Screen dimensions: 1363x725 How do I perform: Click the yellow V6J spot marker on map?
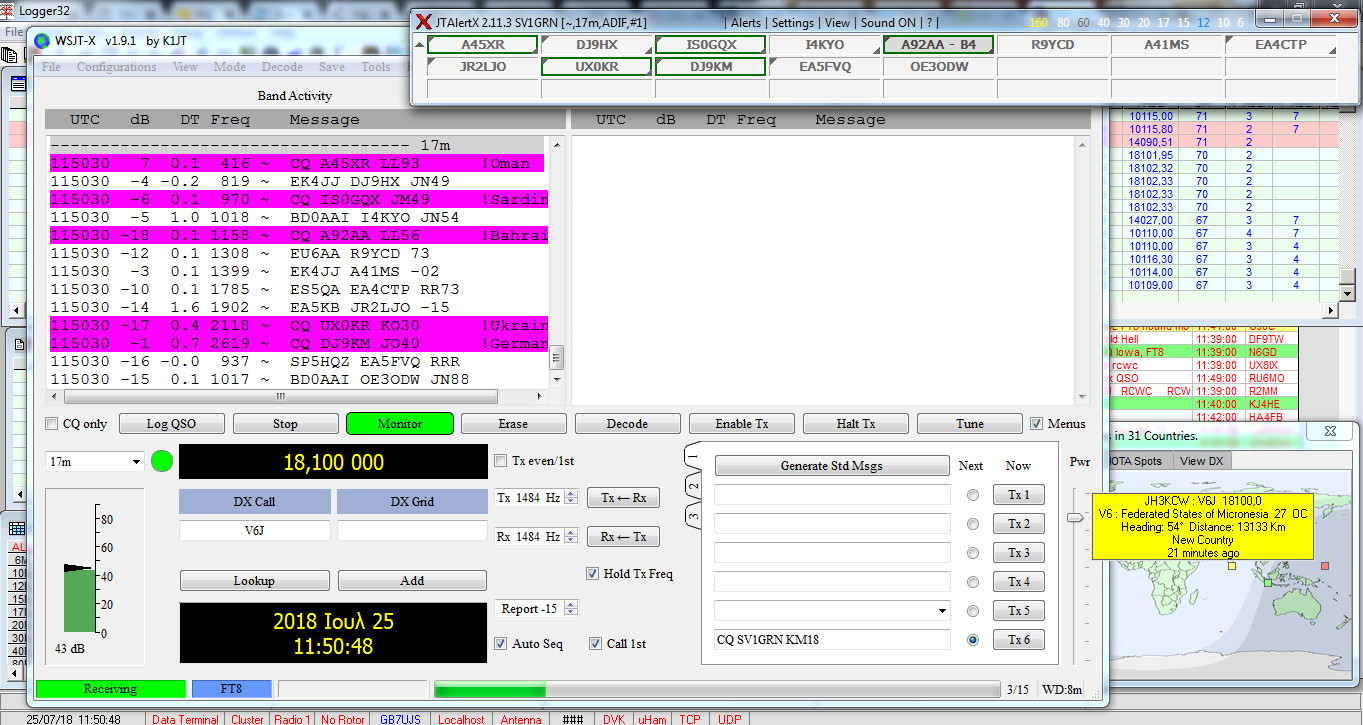tap(1233, 565)
